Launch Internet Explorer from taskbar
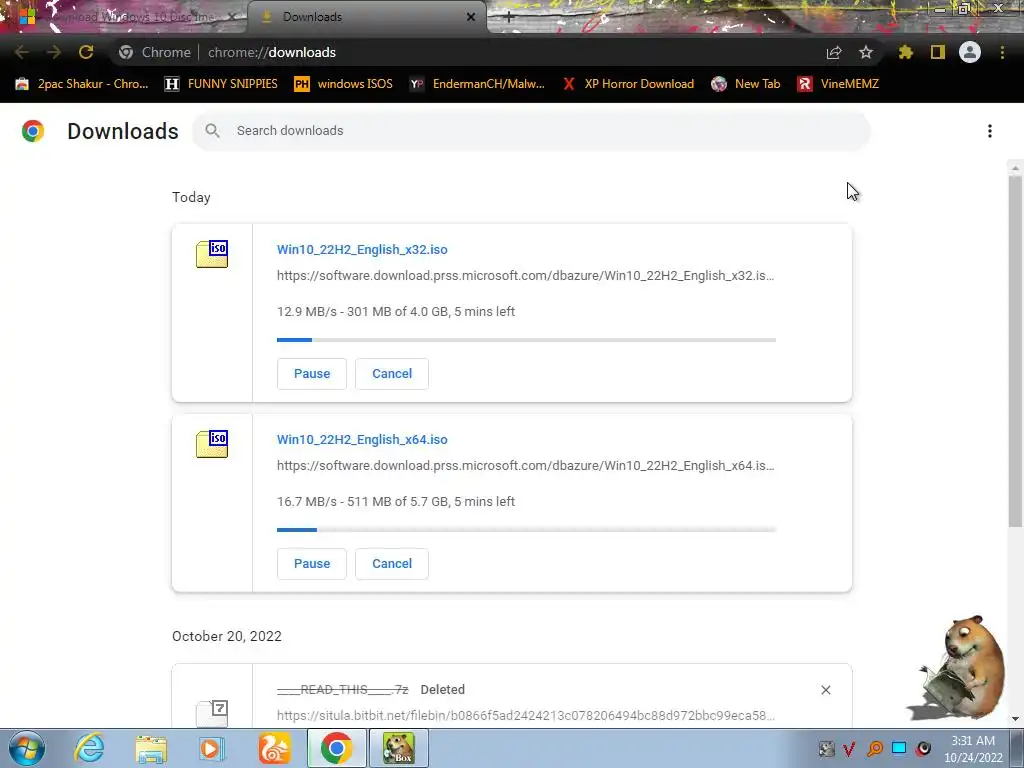Viewport: 1024px width, 768px height. point(89,748)
